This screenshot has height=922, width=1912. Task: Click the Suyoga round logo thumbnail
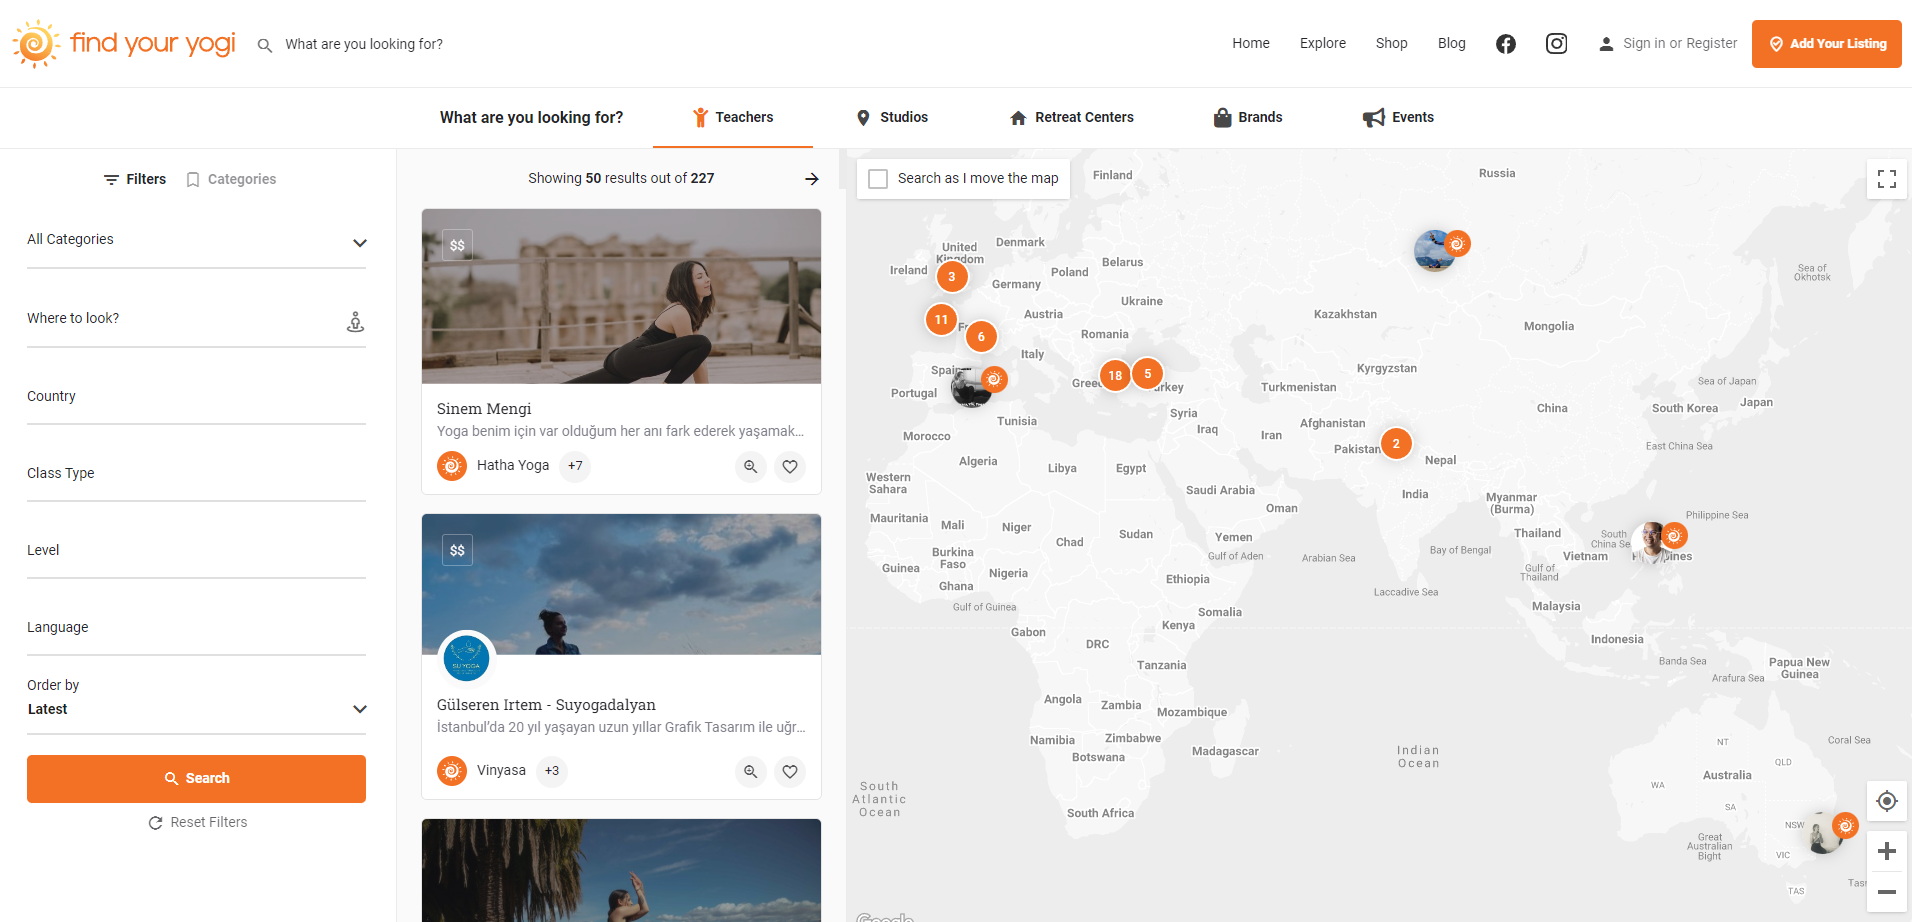click(x=467, y=659)
